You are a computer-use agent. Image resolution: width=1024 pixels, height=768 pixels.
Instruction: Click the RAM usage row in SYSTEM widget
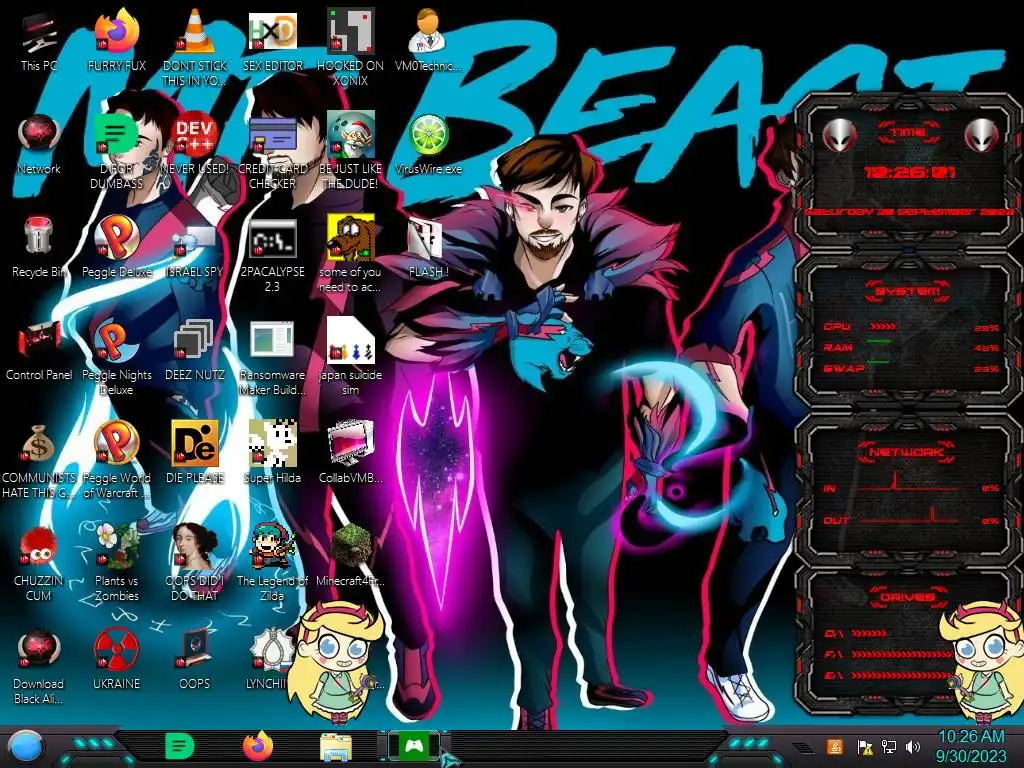point(911,347)
